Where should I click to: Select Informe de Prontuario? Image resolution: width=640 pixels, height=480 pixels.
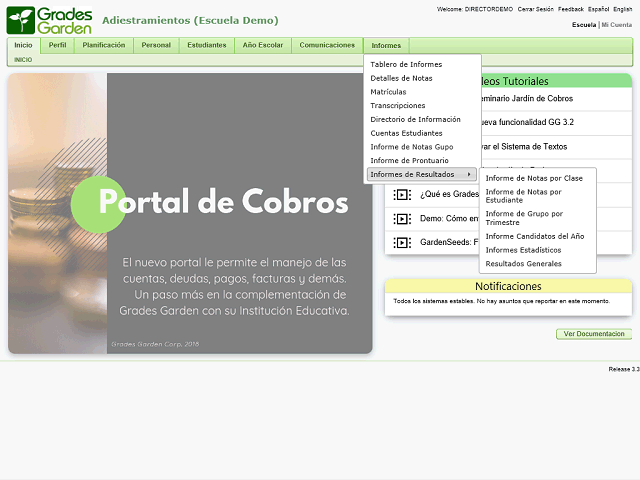pos(409,161)
